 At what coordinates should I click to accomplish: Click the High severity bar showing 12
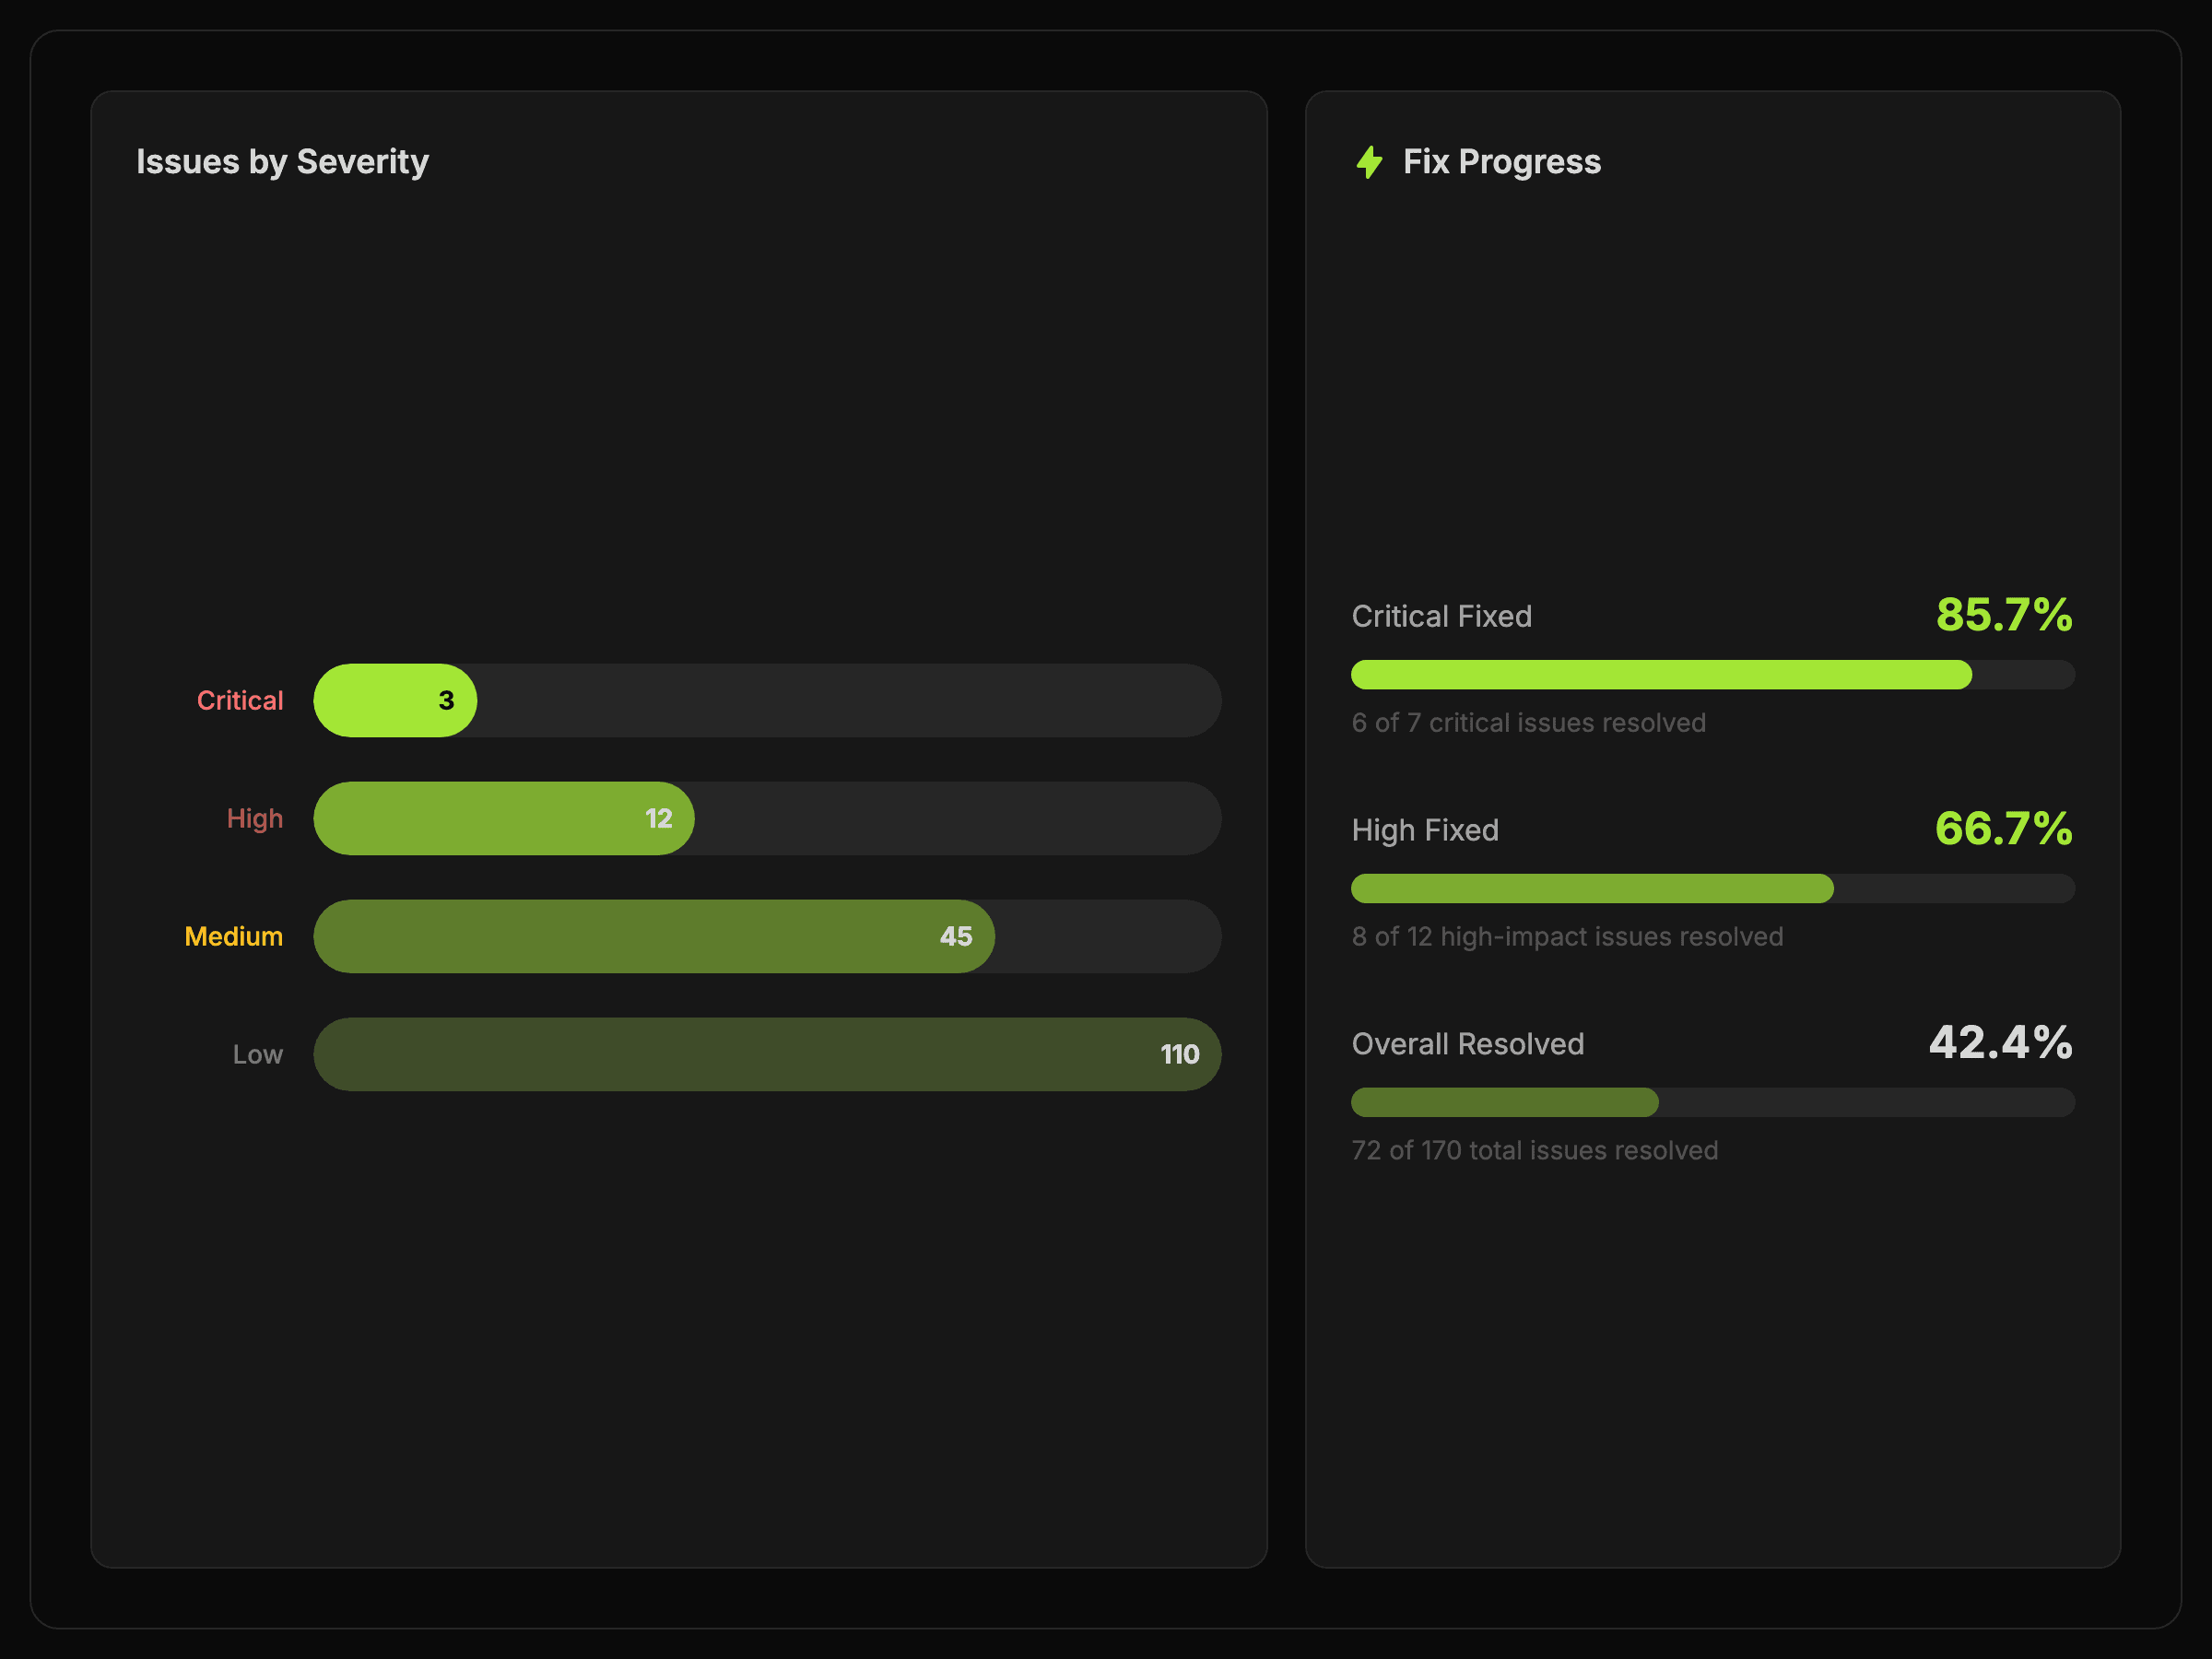point(504,819)
